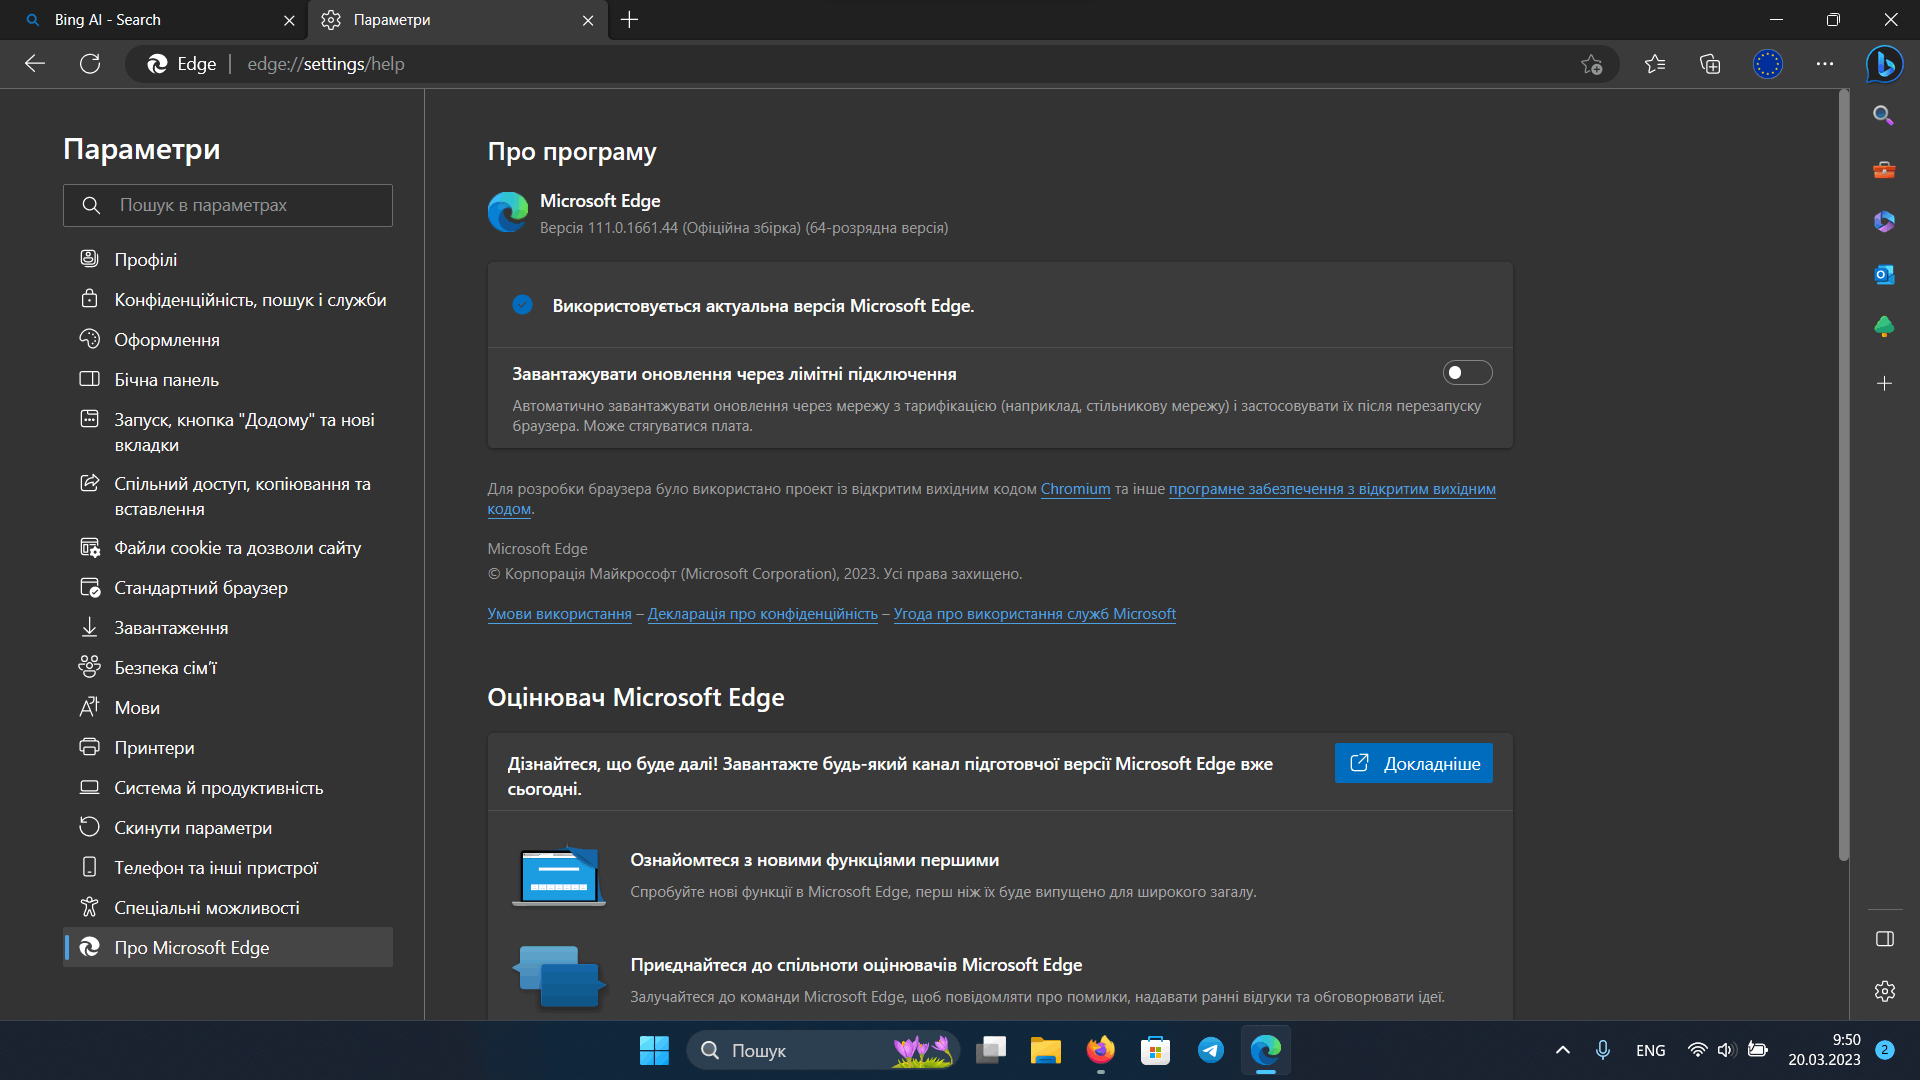Open the sidebar Tools briefcase icon
Image resolution: width=1920 pixels, height=1080 pixels.
click(1884, 169)
